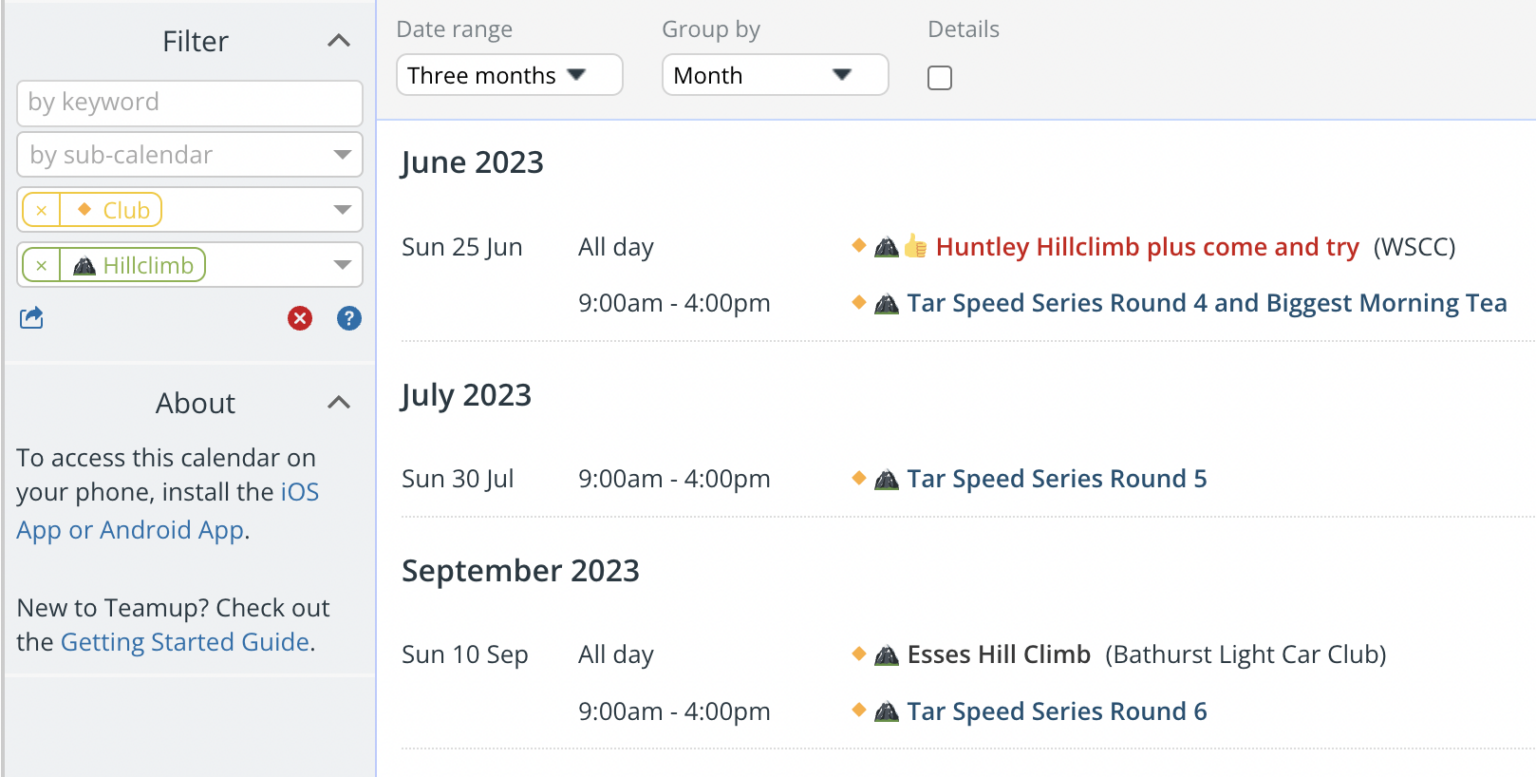Open the Date range dropdown
The width and height of the screenshot is (1536, 777).
509,76
